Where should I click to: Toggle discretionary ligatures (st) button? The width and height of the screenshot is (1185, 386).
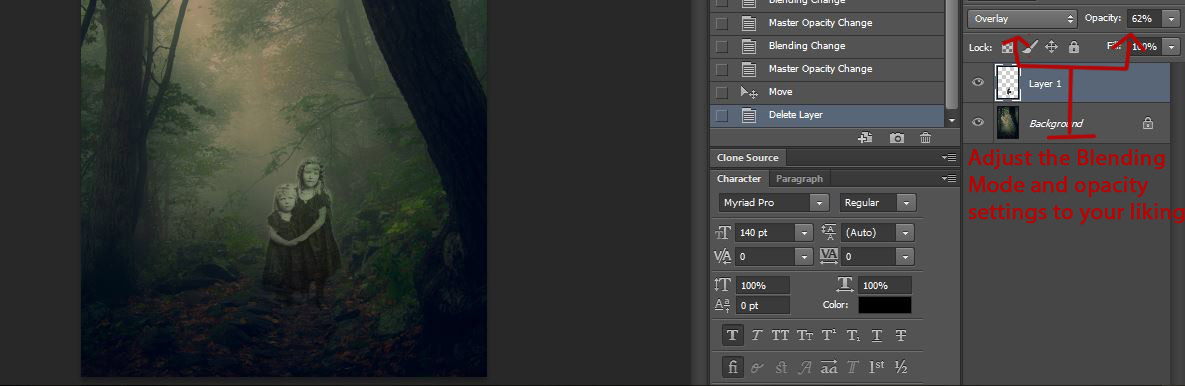click(781, 368)
